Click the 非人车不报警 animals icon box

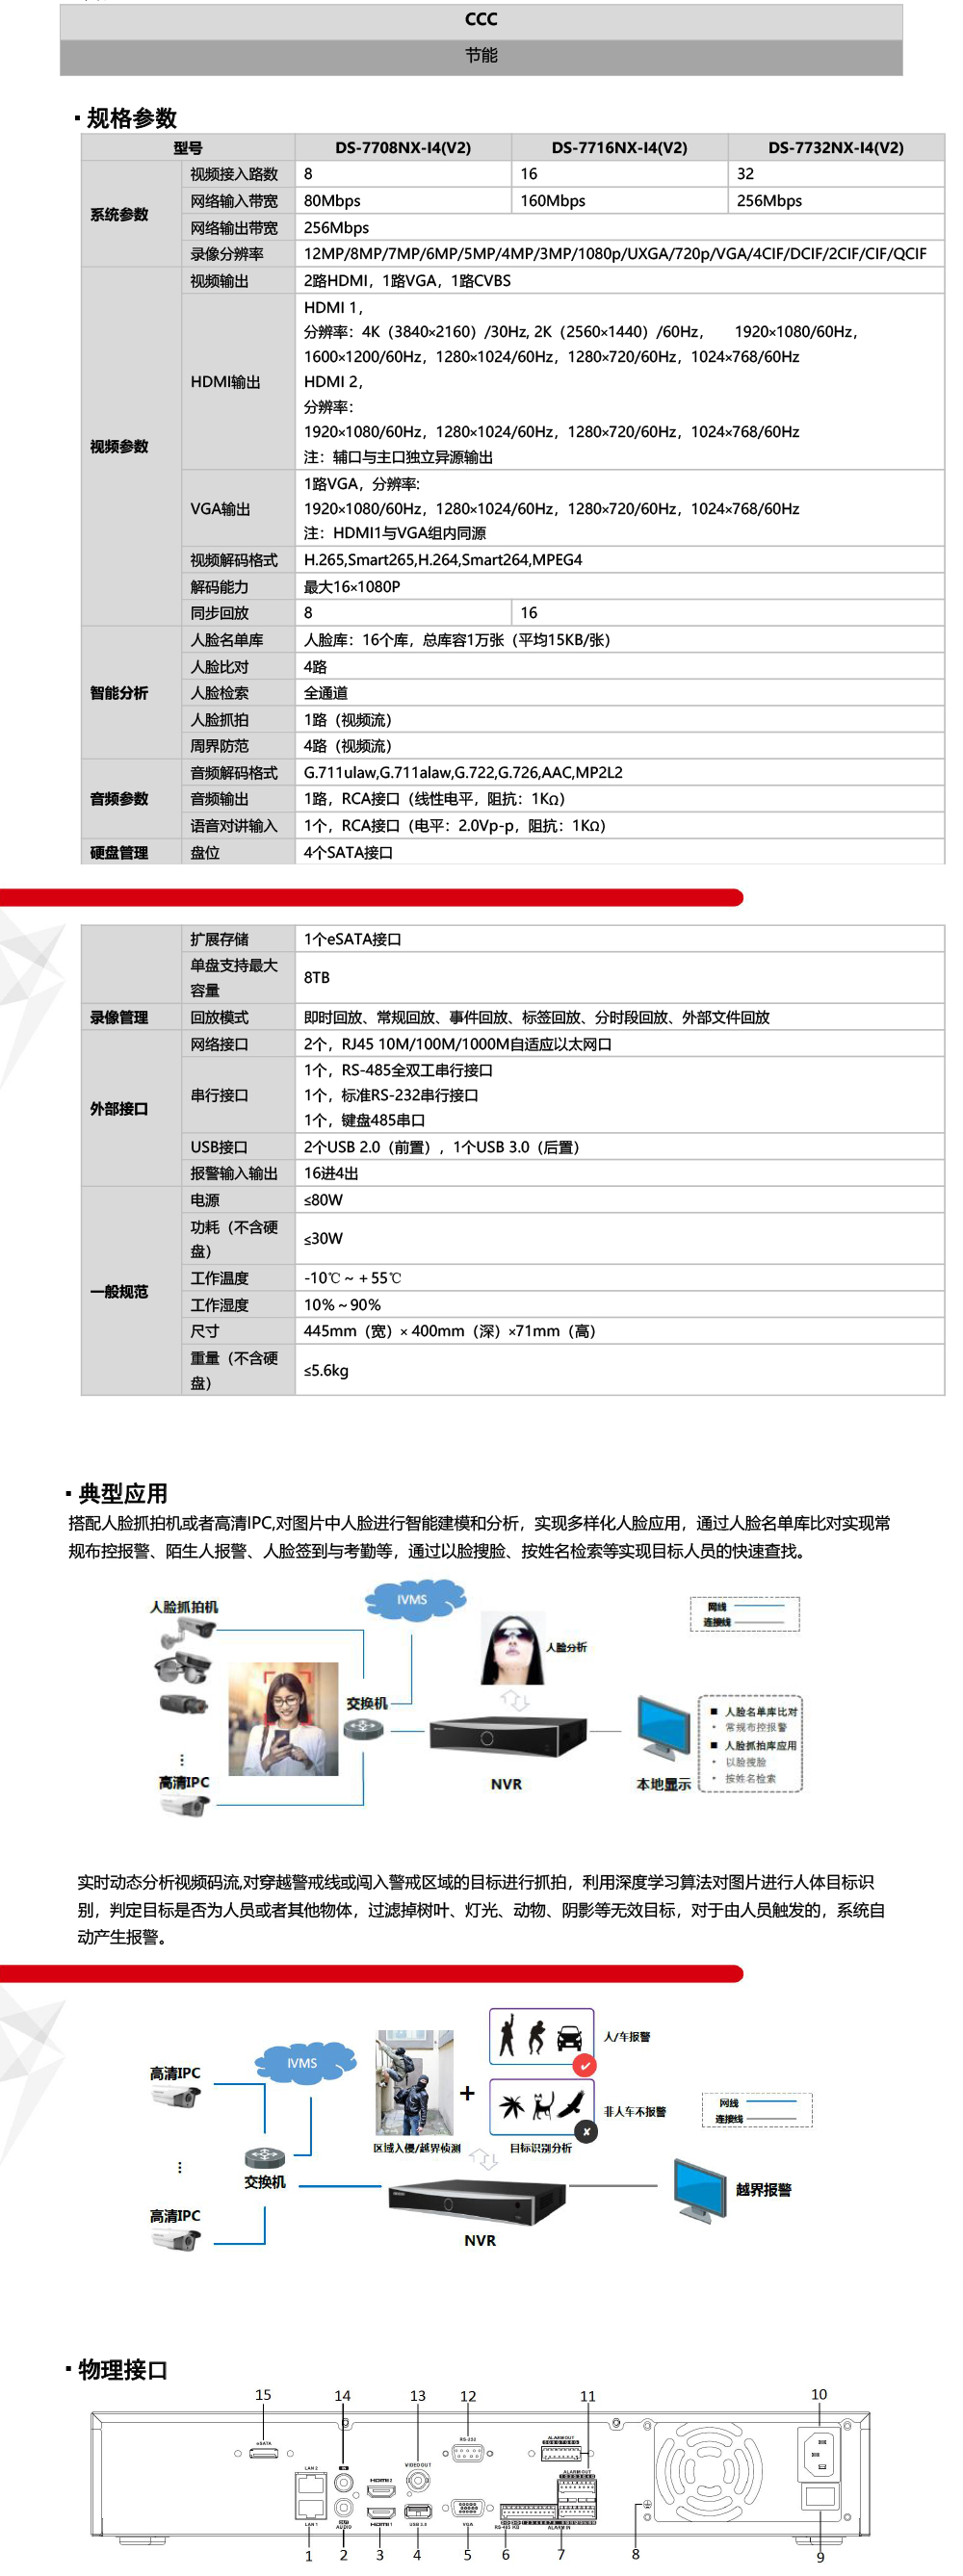[541, 2106]
